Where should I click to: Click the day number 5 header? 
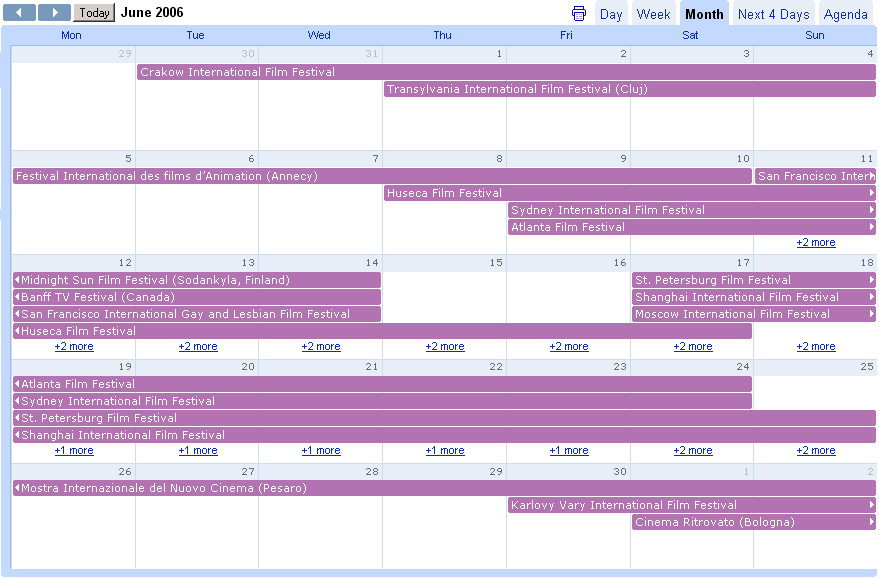[128, 159]
